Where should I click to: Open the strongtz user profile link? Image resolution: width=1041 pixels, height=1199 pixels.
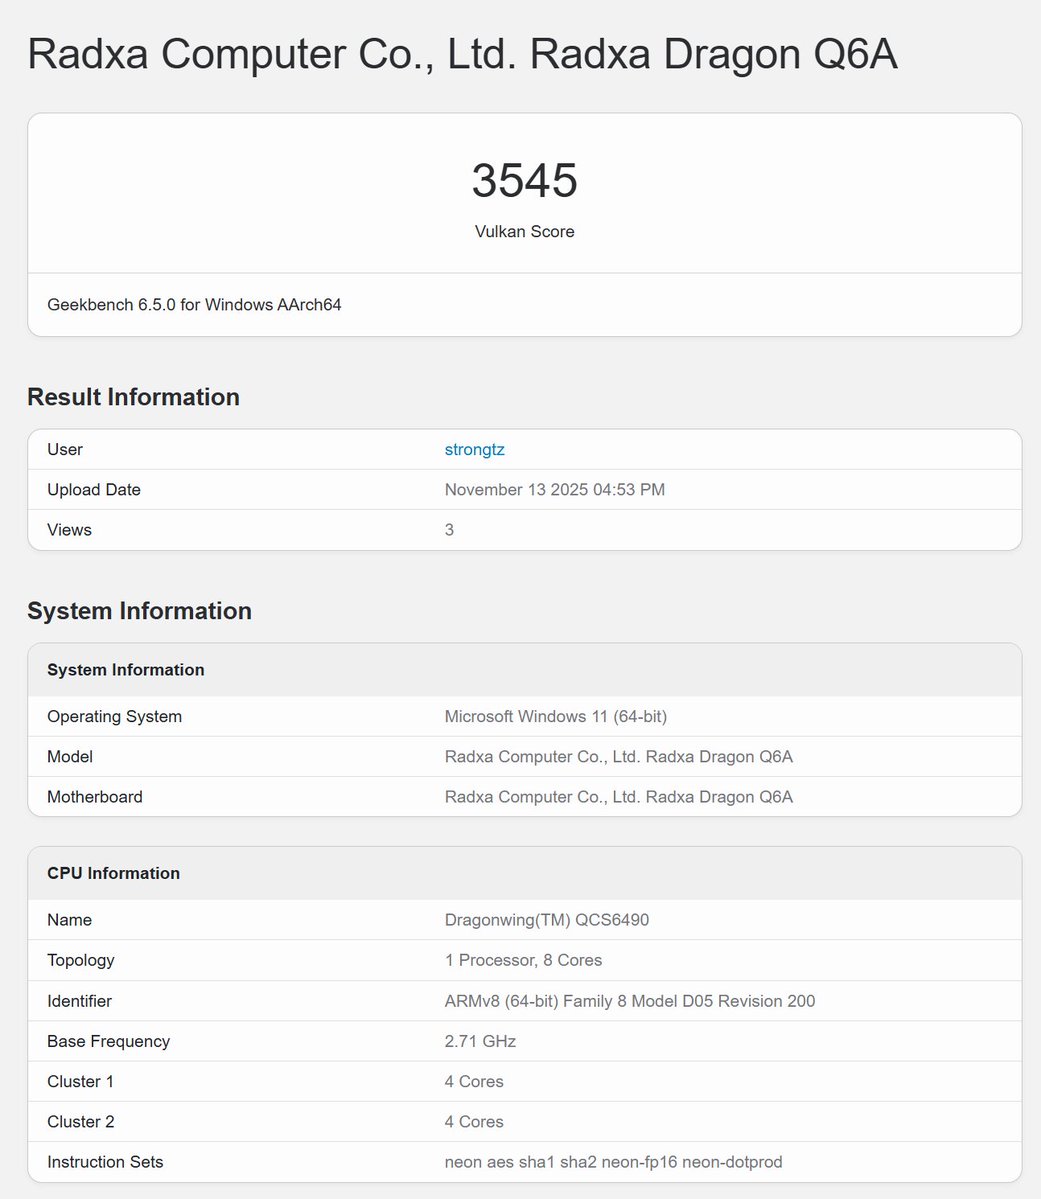[474, 449]
